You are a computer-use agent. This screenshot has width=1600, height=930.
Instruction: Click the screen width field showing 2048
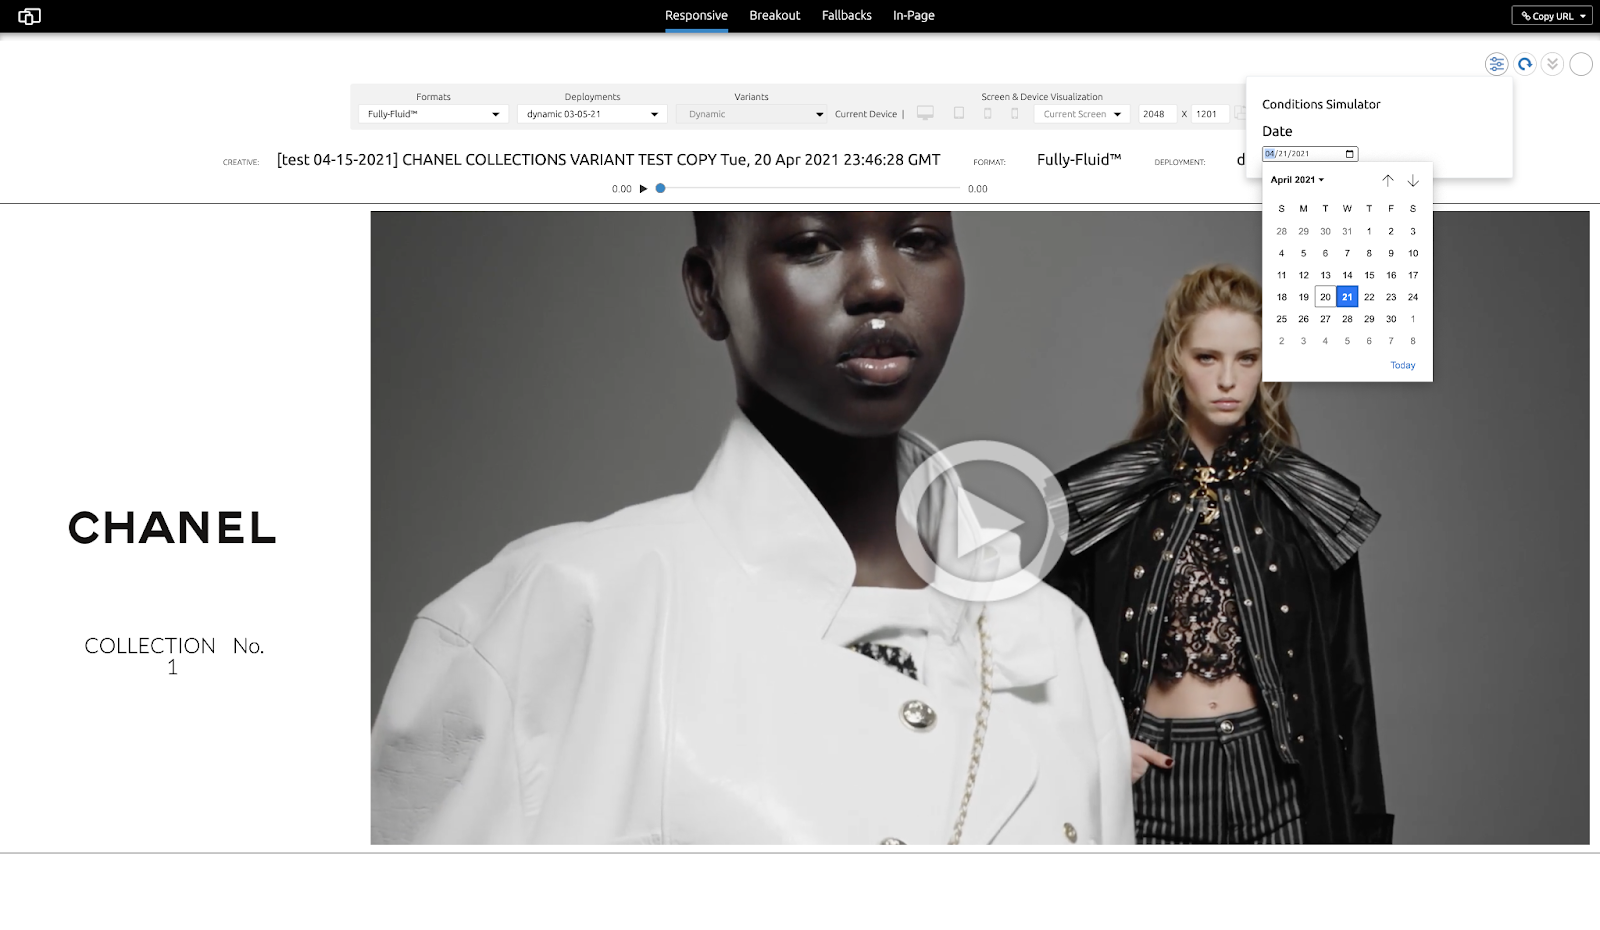pyautogui.click(x=1158, y=114)
